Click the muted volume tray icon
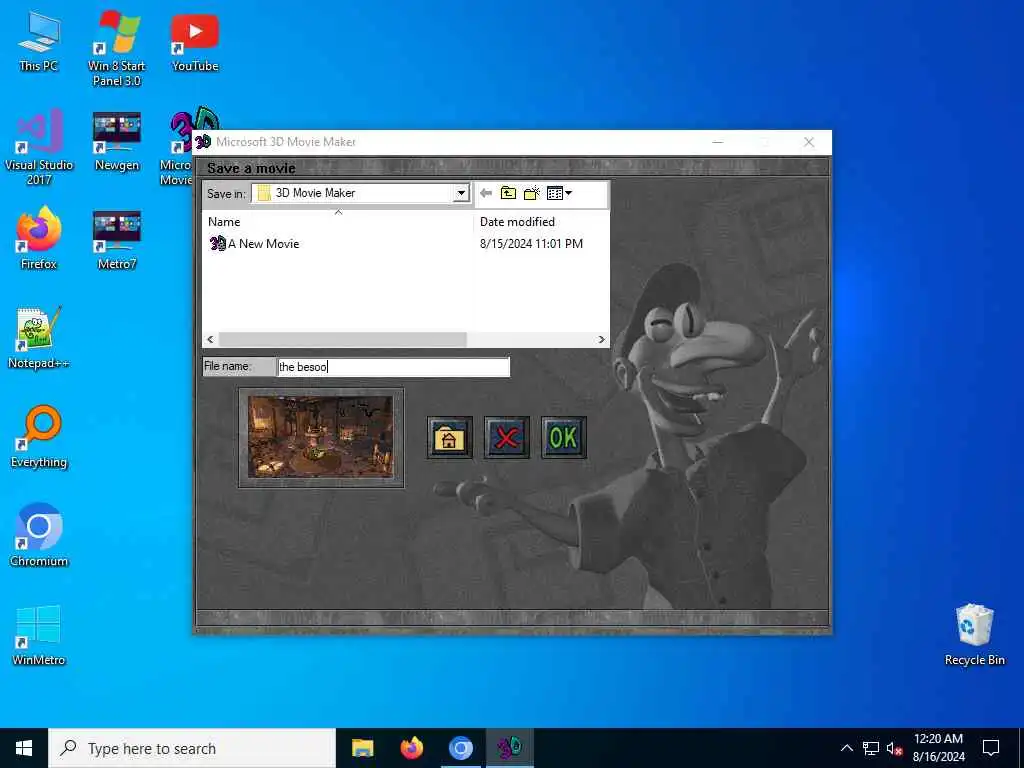 click(895, 749)
